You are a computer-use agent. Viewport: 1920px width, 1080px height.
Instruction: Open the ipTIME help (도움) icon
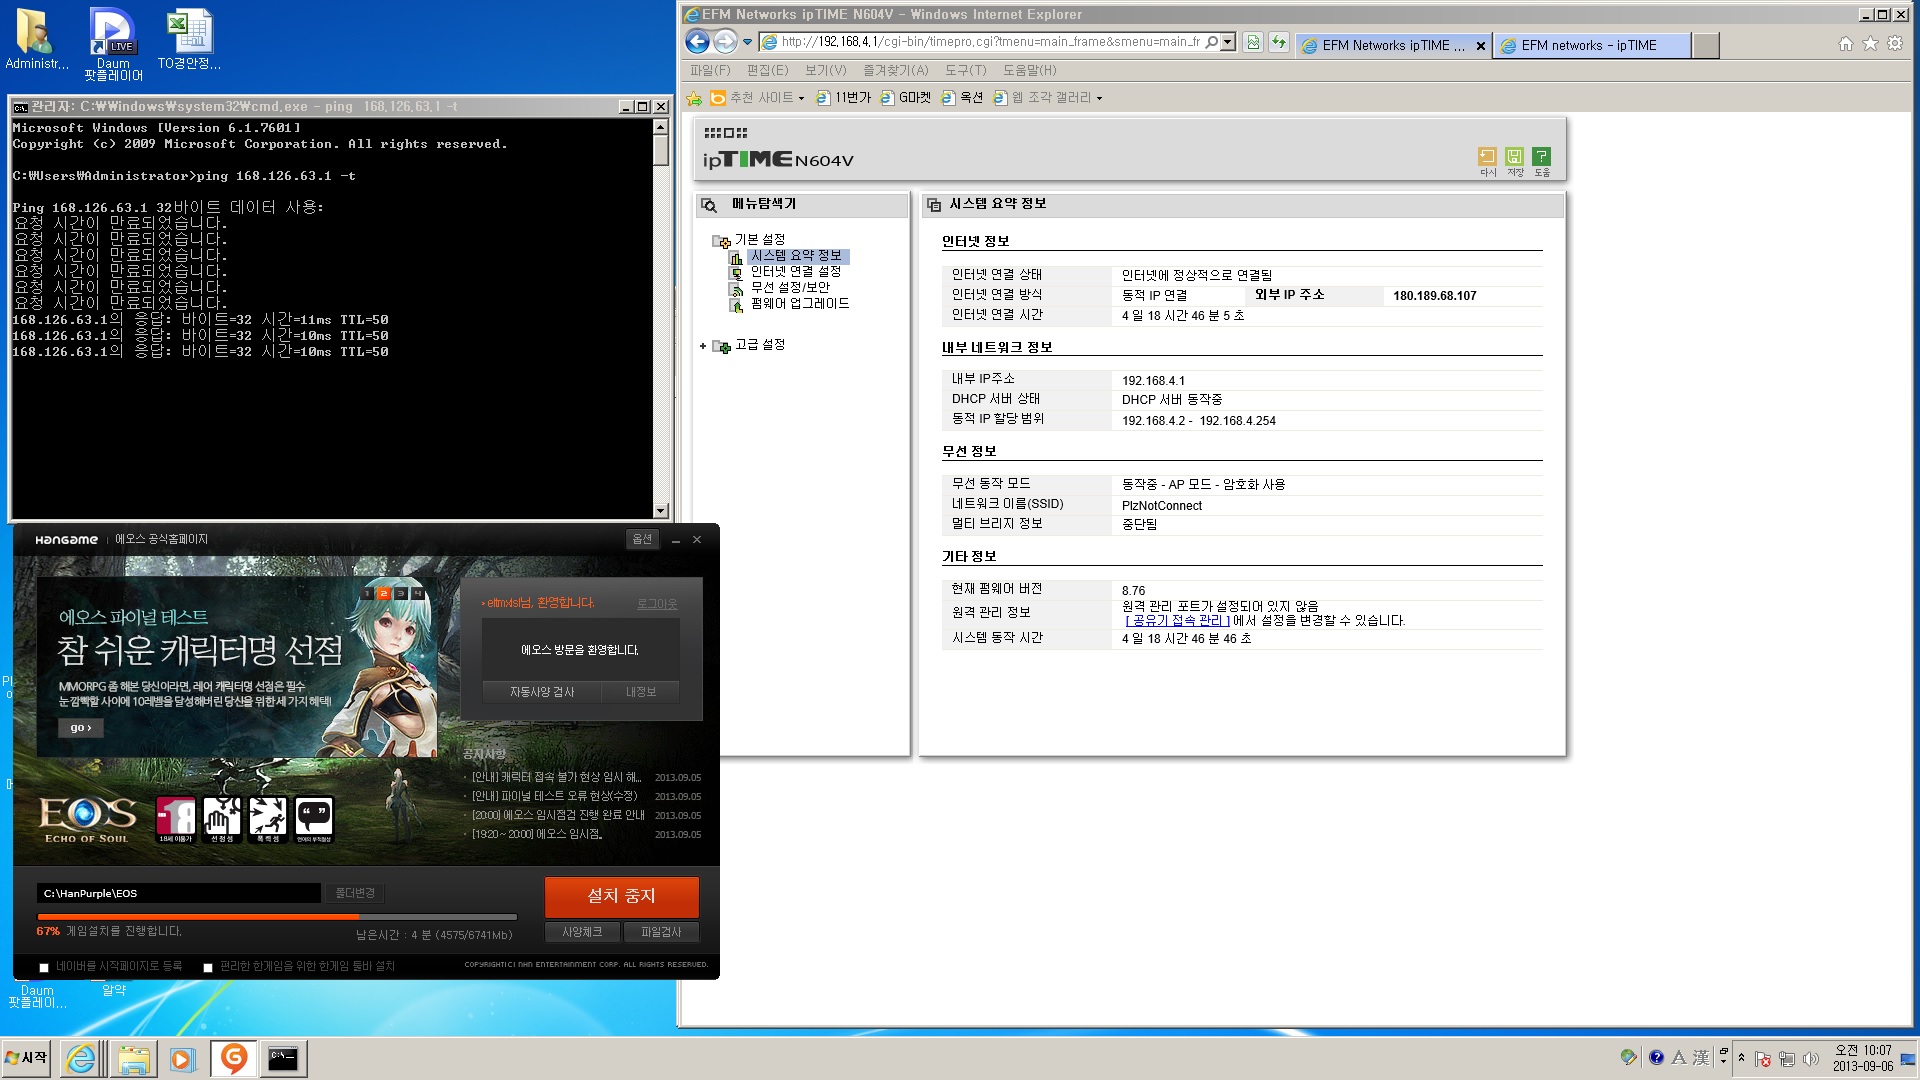pos(1541,157)
